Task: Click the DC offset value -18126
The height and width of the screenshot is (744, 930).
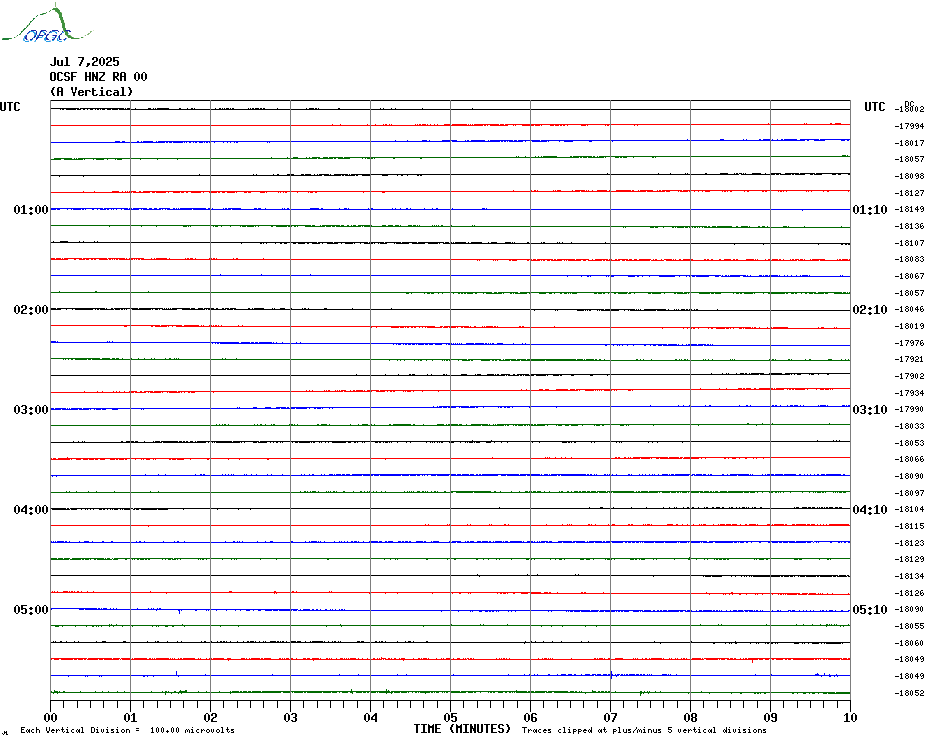Action: pyautogui.click(x=909, y=593)
